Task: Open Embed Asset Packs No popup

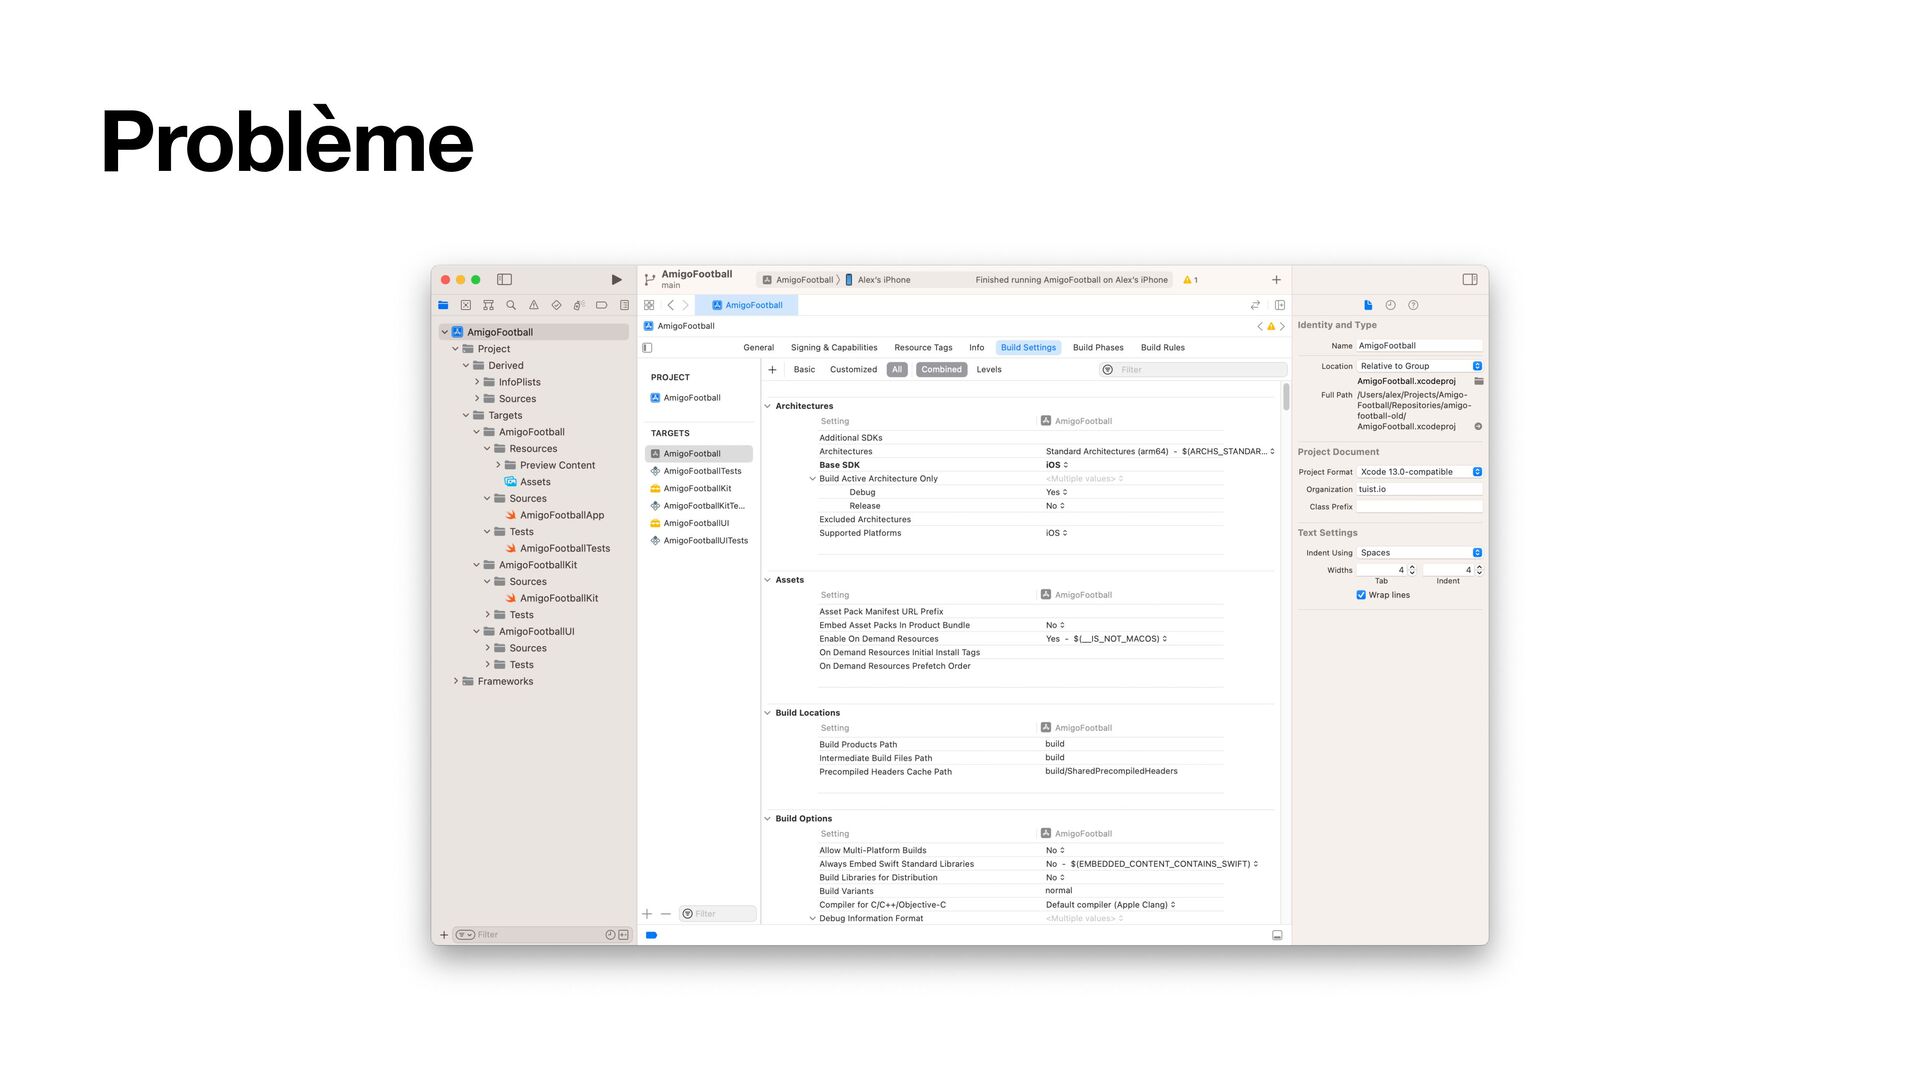Action: click(1055, 626)
